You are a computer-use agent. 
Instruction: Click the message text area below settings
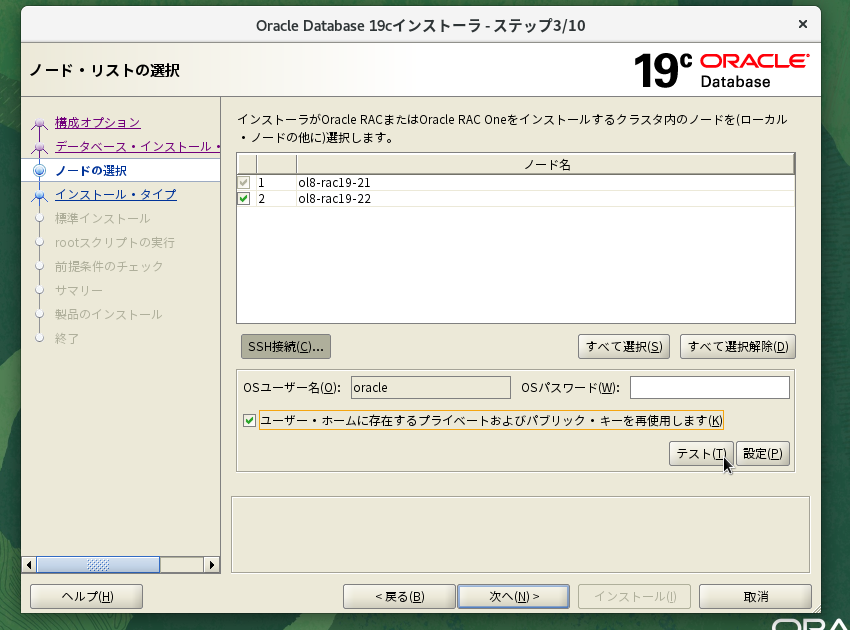point(520,535)
